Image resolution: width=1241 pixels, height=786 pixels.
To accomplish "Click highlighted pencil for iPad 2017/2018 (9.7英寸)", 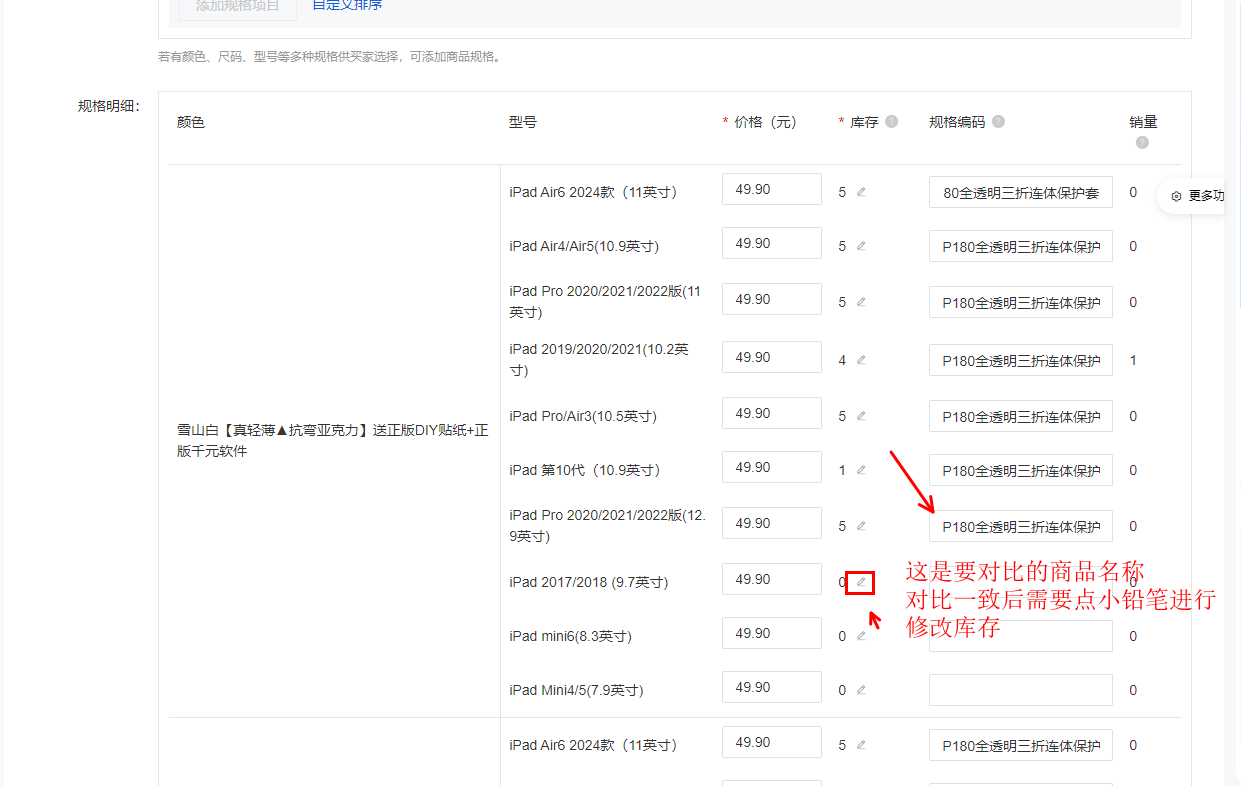I will [x=861, y=582].
